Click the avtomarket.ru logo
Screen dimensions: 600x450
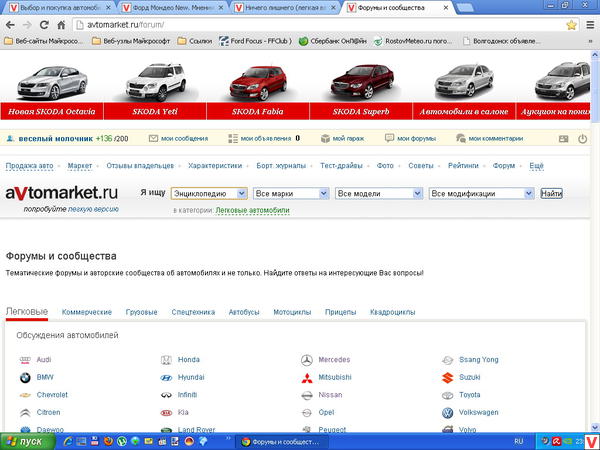click(62, 193)
